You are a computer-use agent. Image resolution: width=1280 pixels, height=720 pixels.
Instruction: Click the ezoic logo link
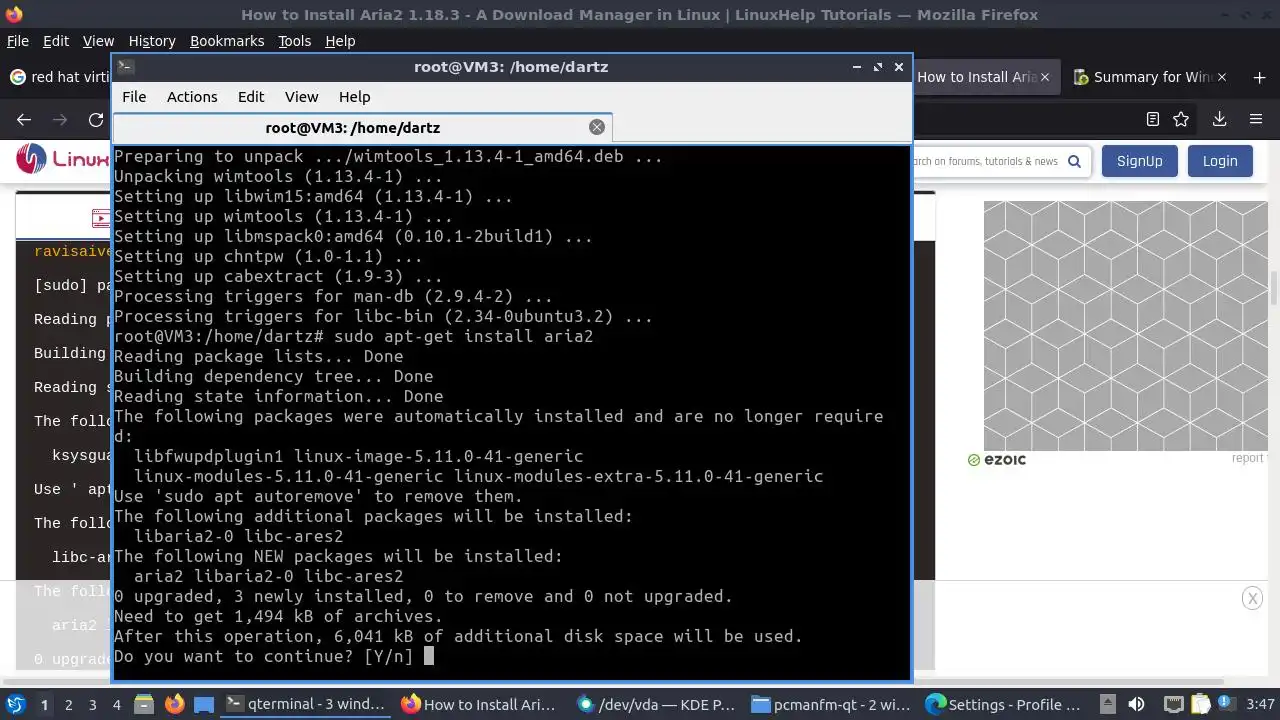(x=997, y=460)
